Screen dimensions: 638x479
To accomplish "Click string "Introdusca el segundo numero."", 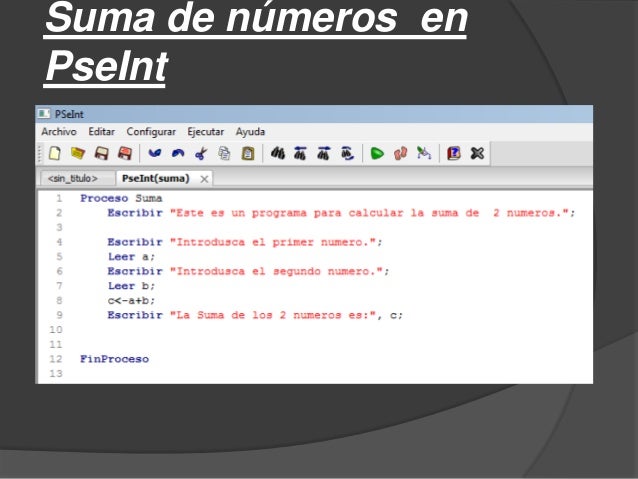I will 276,271.
